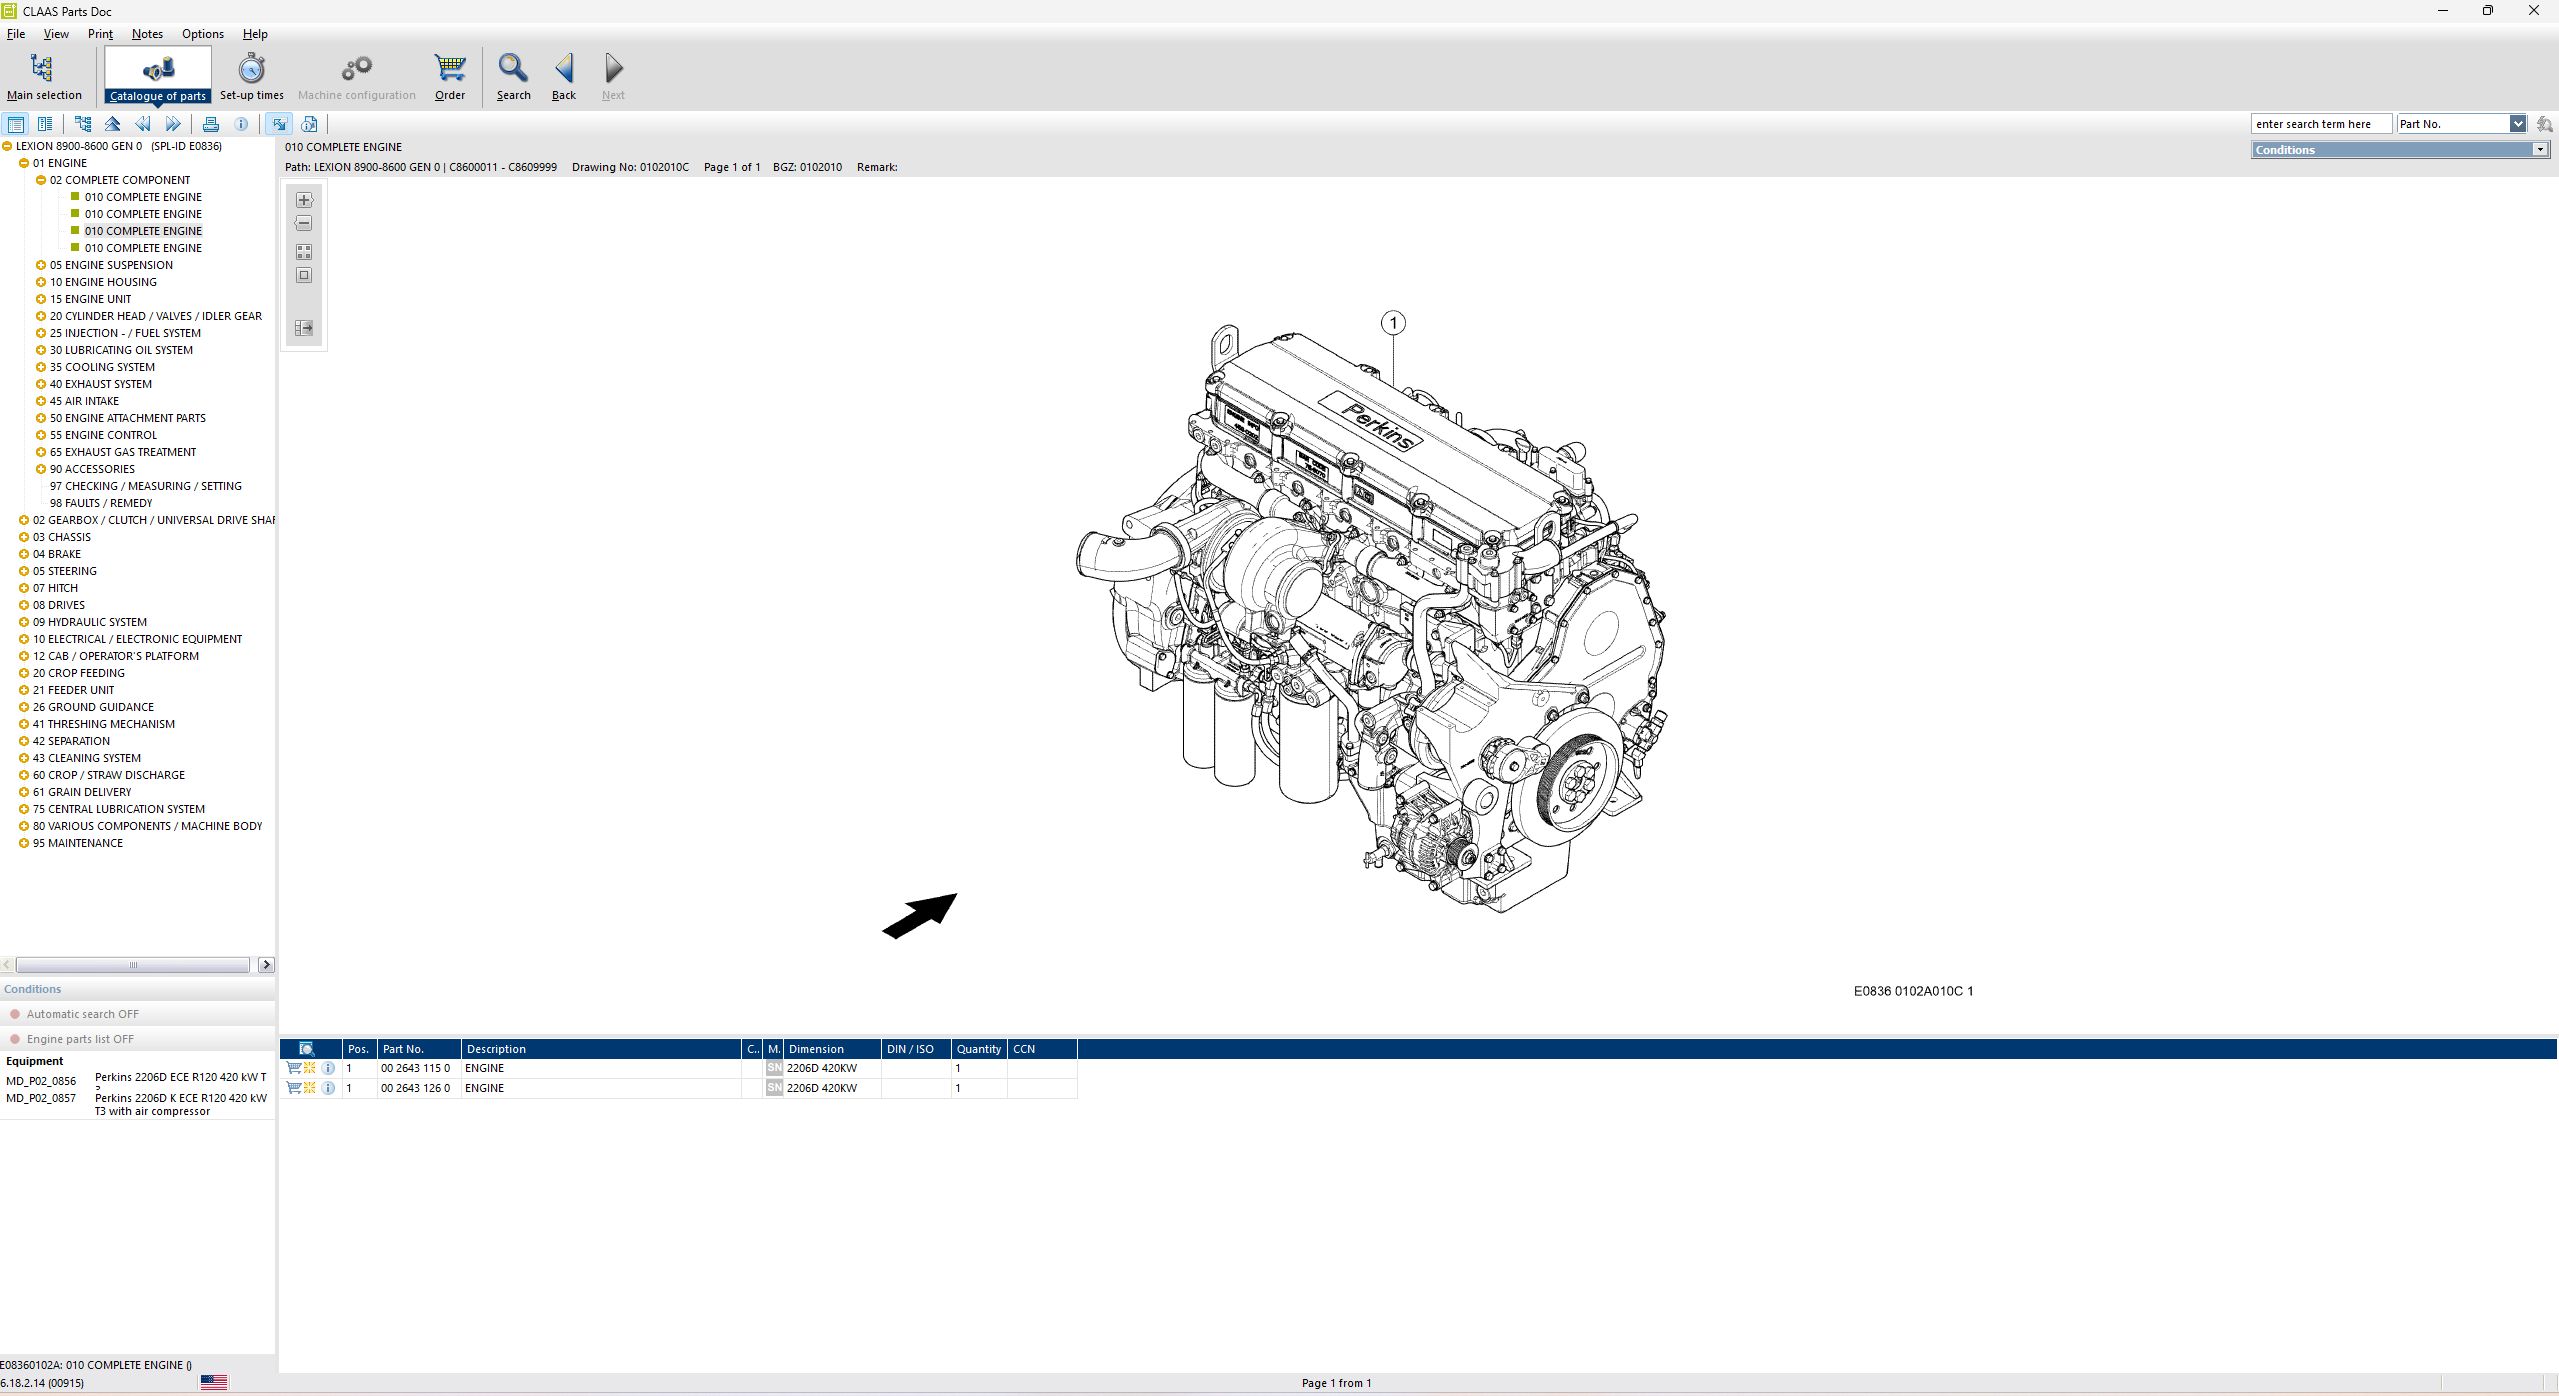Print the current parts drawing
This screenshot has width=2559, height=1396.
(x=211, y=123)
